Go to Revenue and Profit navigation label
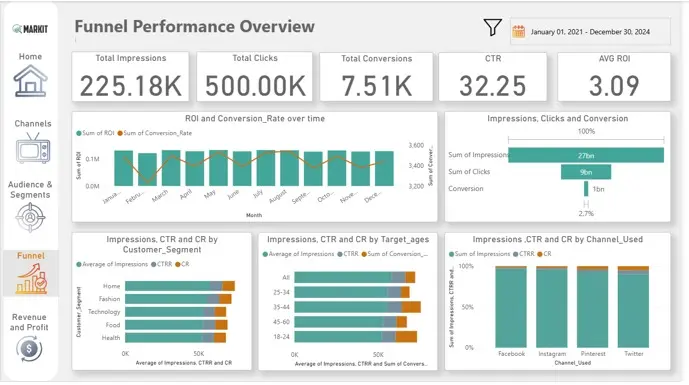The height and width of the screenshot is (385, 689). click(29, 322)
